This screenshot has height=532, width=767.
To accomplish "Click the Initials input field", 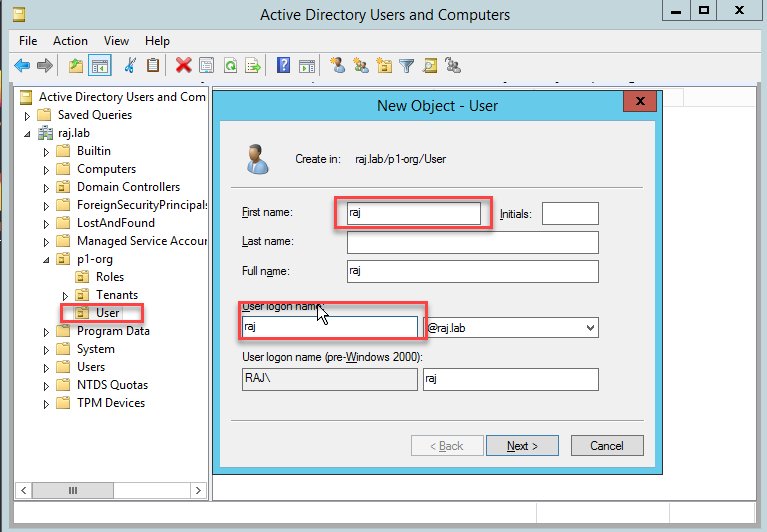I will (570, 213).
